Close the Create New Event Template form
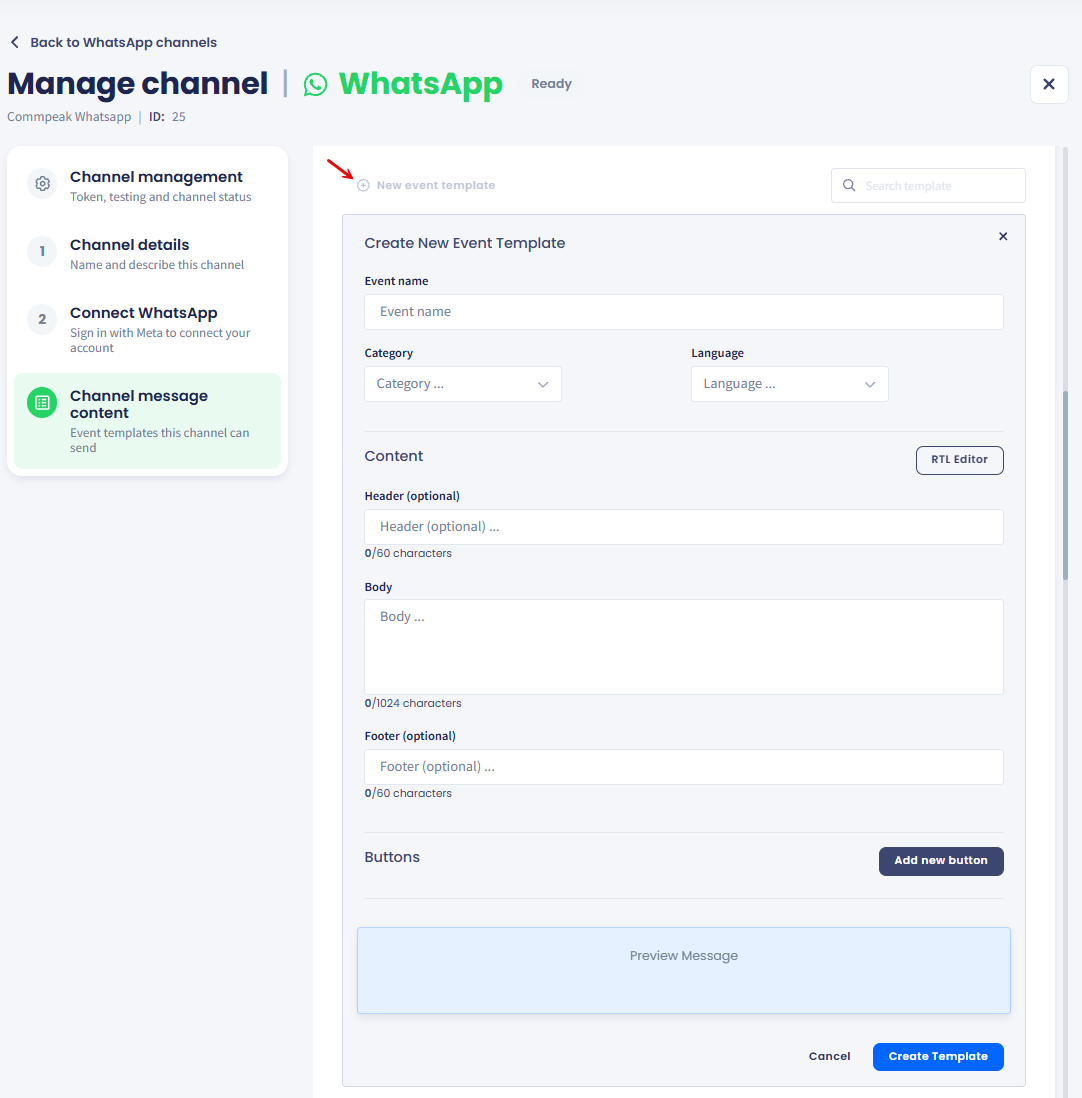The width and height of the screenshot is (1082, 1098). pyautogui.click(x=1003, y=237)
